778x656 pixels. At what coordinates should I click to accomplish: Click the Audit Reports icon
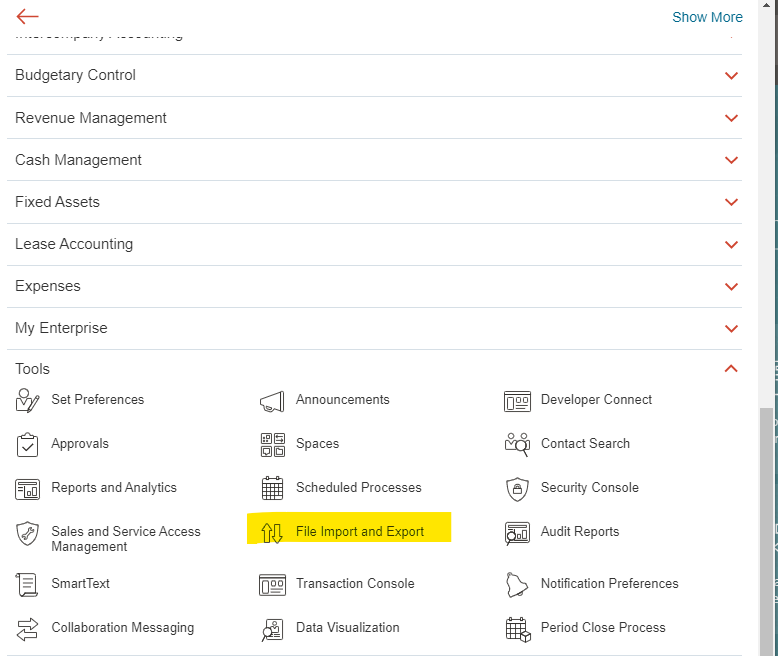coord(517,533)
